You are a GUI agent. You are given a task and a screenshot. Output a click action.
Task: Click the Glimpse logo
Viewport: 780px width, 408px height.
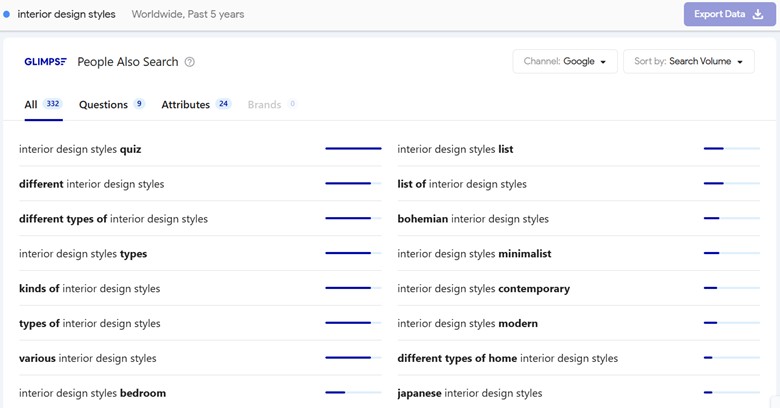click(45, 62)
